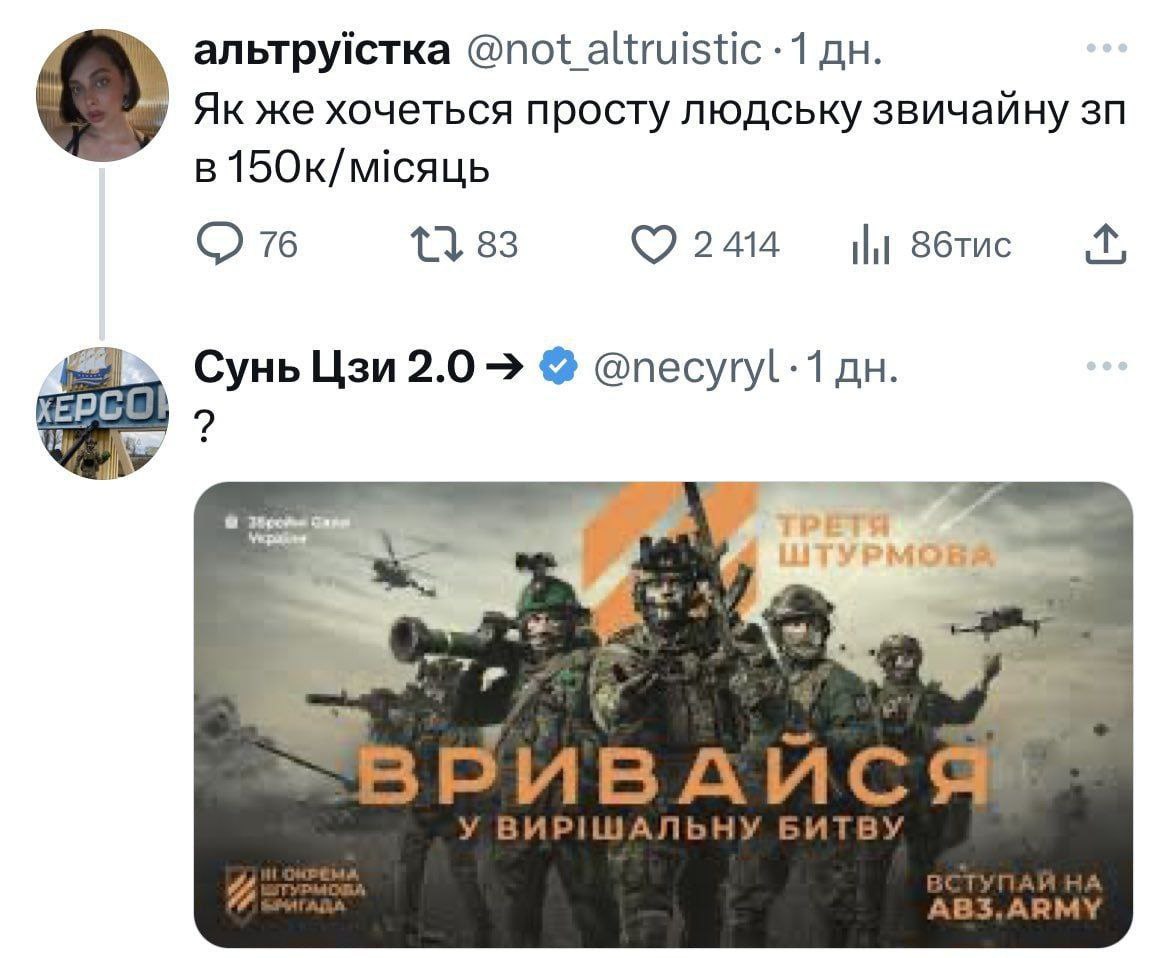Image resolution: width=1170 pixels, height=958 pixels.
Task: Like the tweet about 150к/місяць salary
Action: (x=653, y=245)
